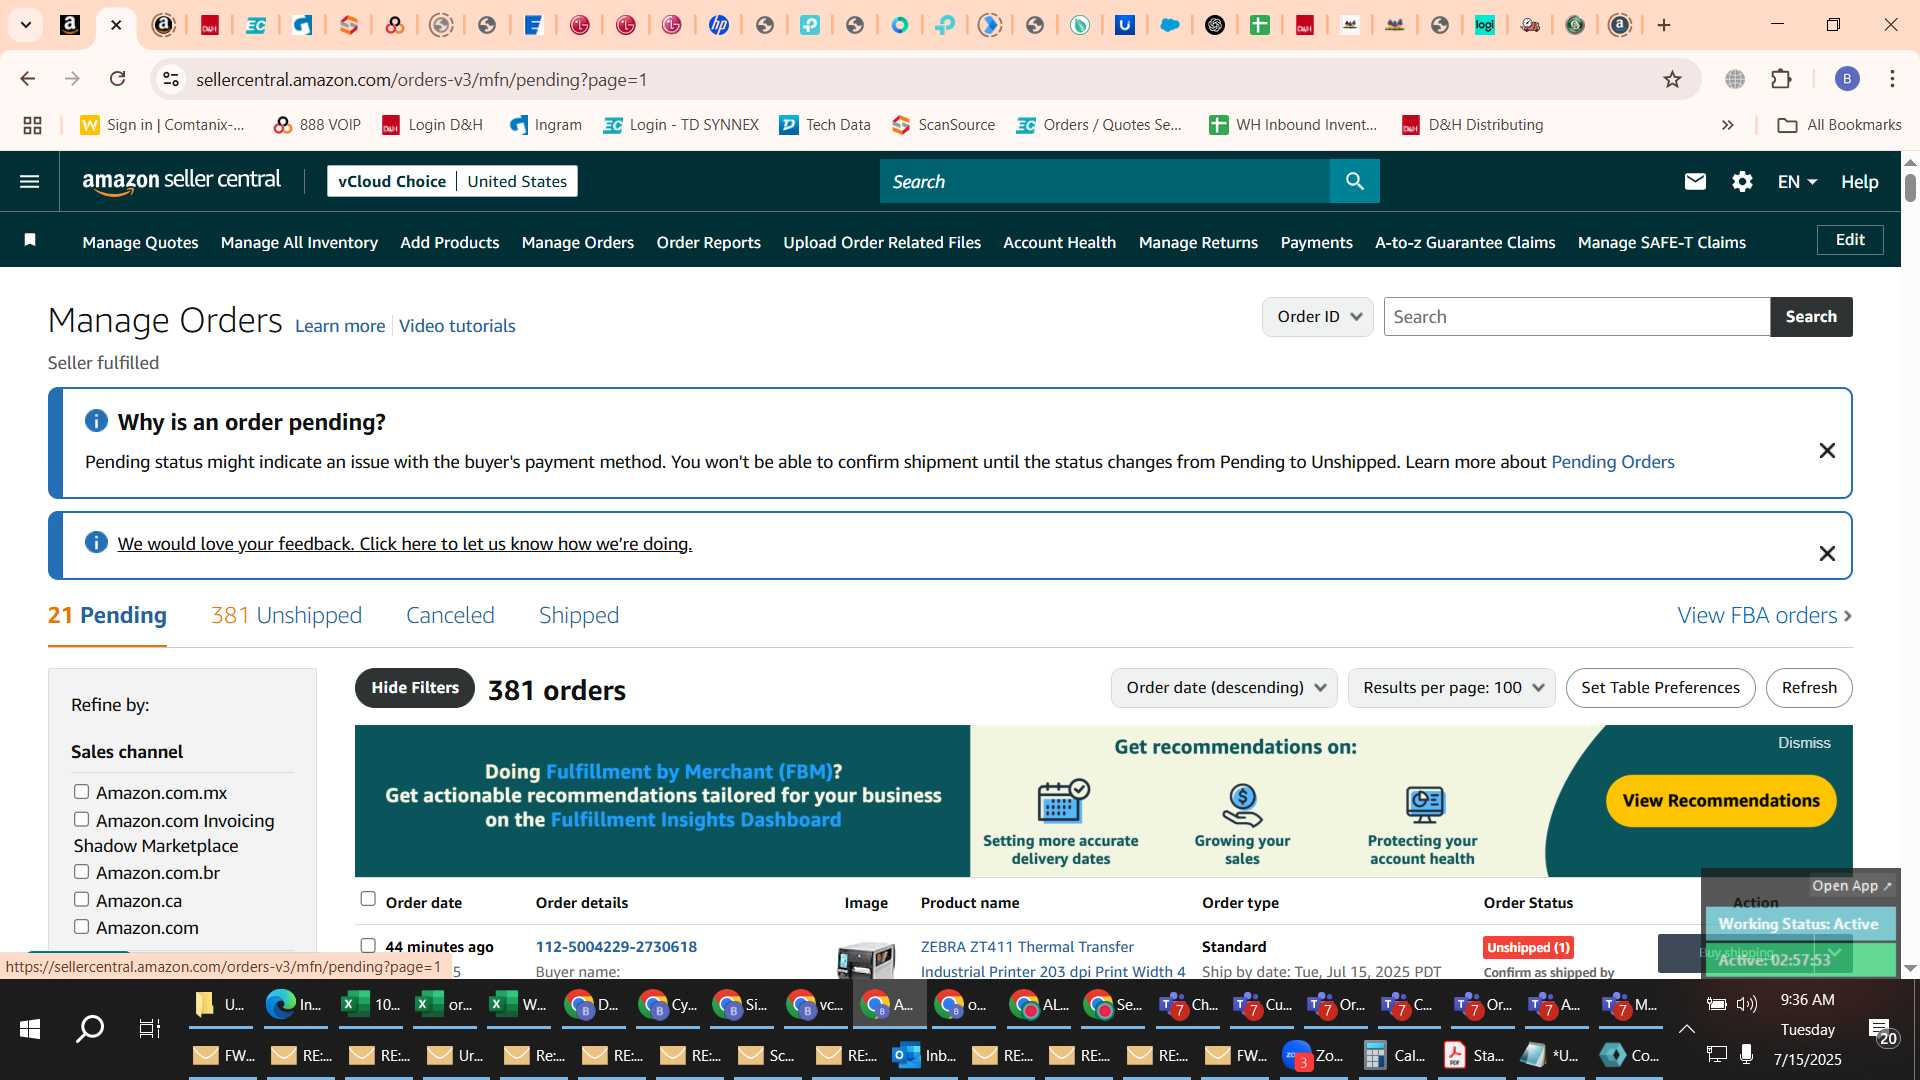1920x1080 pixels.
Task: Open Windows taskbar search
Action: [90, 1028]
